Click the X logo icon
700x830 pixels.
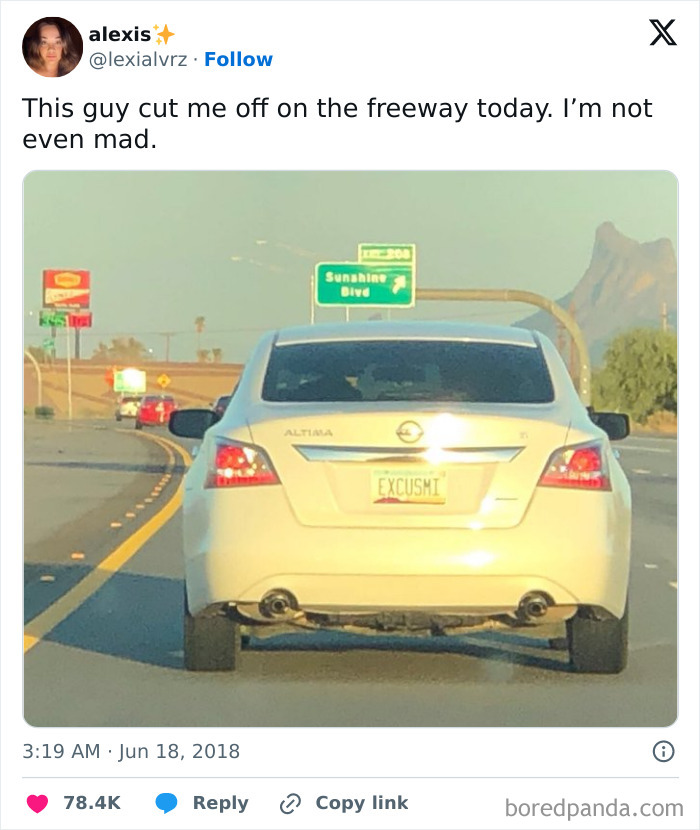[663, 33]
